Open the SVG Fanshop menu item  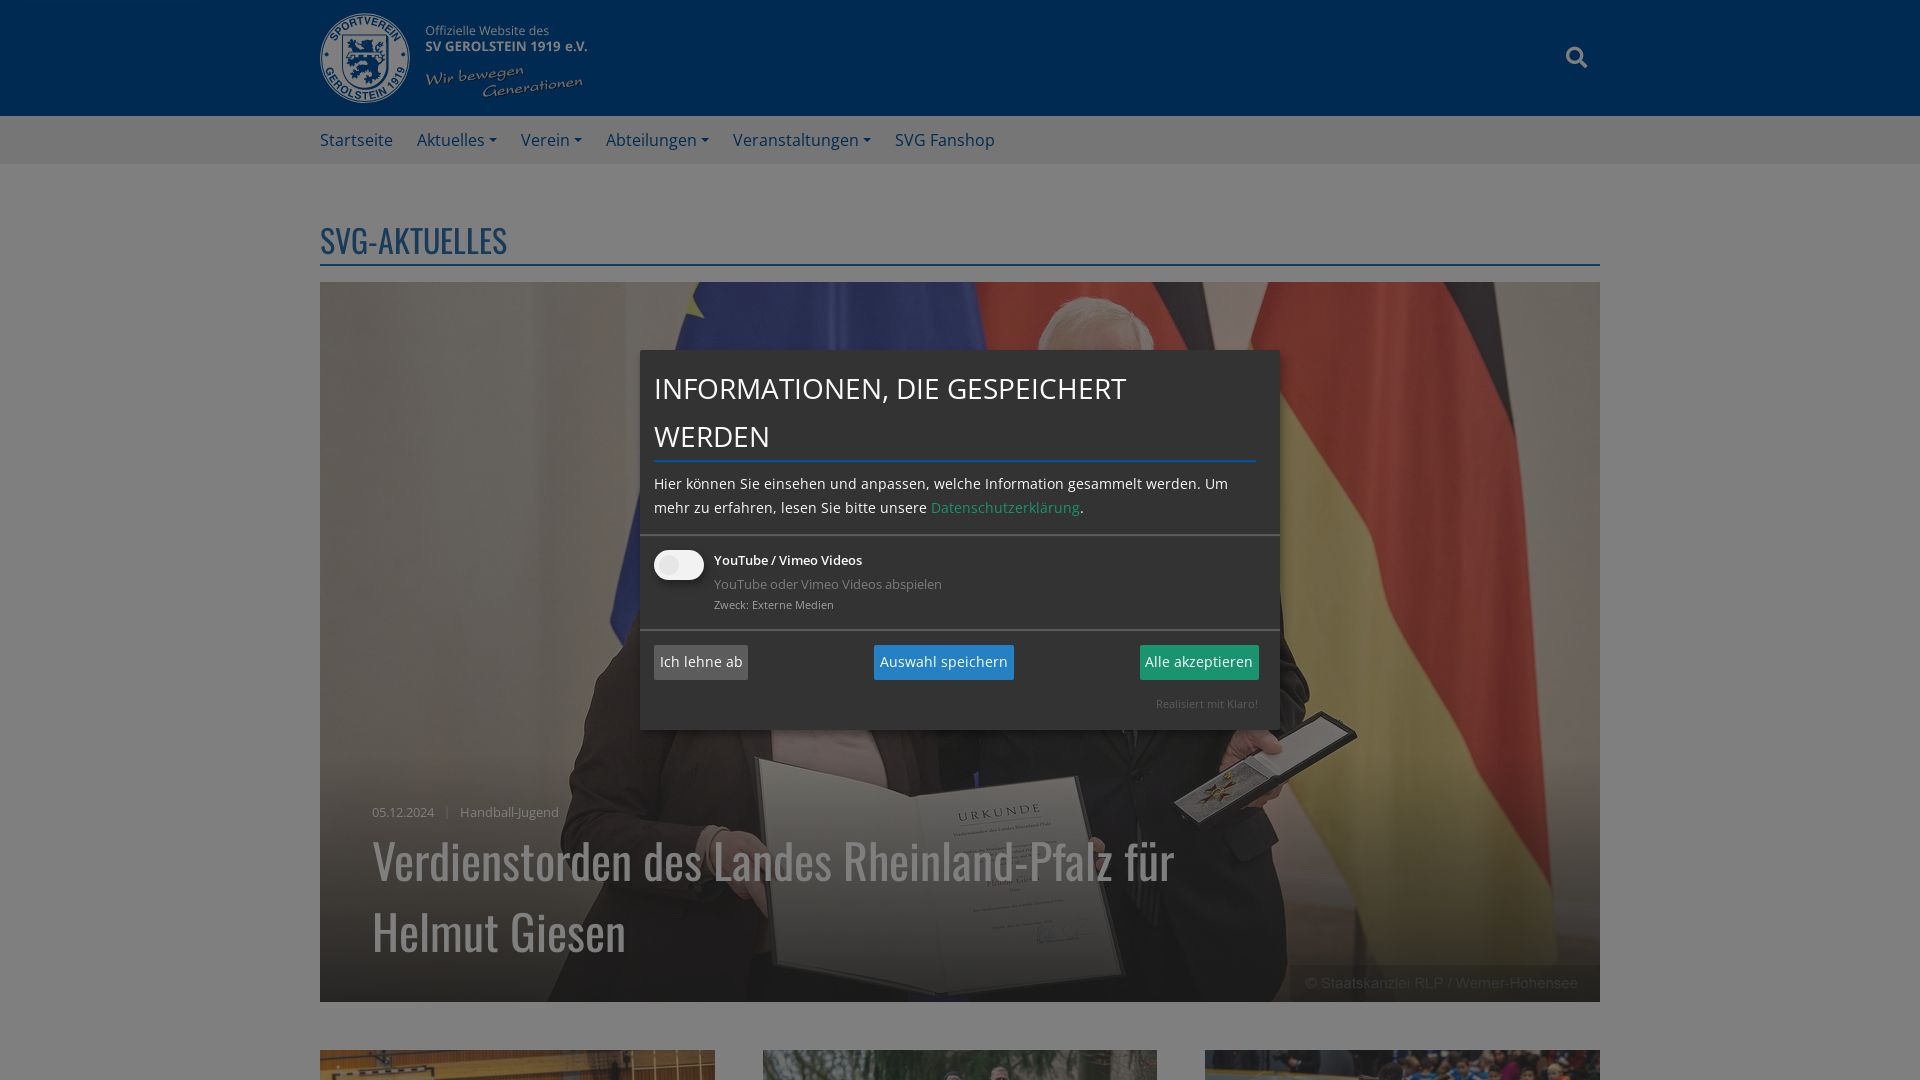(x=945, y=140)
